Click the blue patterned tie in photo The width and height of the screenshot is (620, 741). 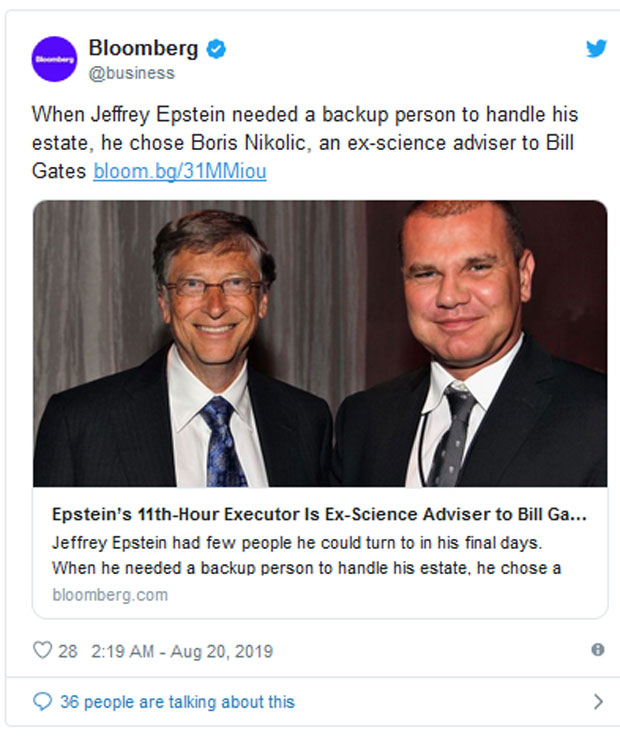coord(221,443)
